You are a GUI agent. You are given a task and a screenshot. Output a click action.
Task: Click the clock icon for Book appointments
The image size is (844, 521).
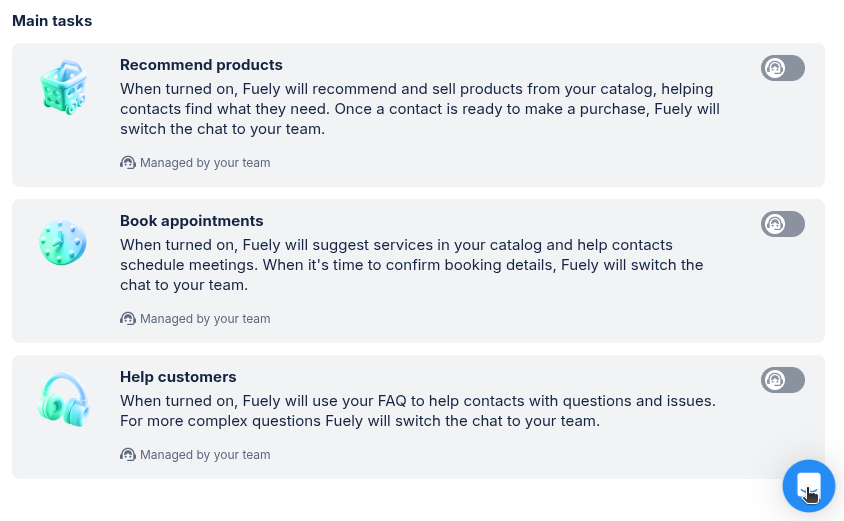pos(63,242)
